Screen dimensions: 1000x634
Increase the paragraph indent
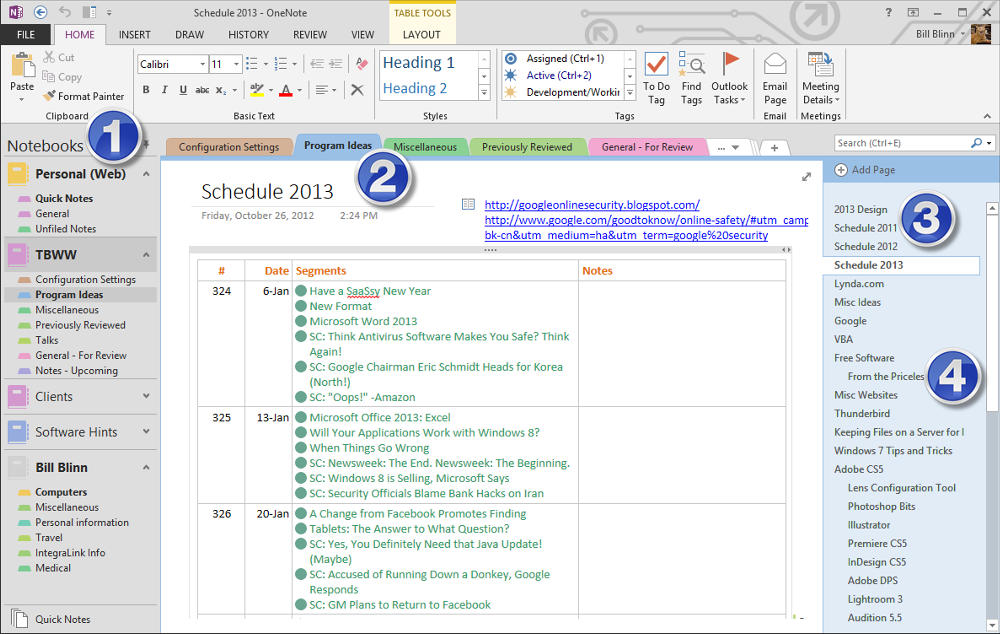335,64
